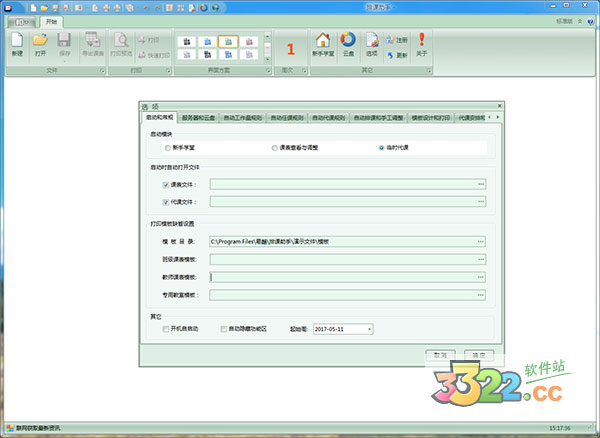This screenshot has width=600, height=438.
Task: Click the 更新 update arrow icon
Action: (x=397, y=55)
